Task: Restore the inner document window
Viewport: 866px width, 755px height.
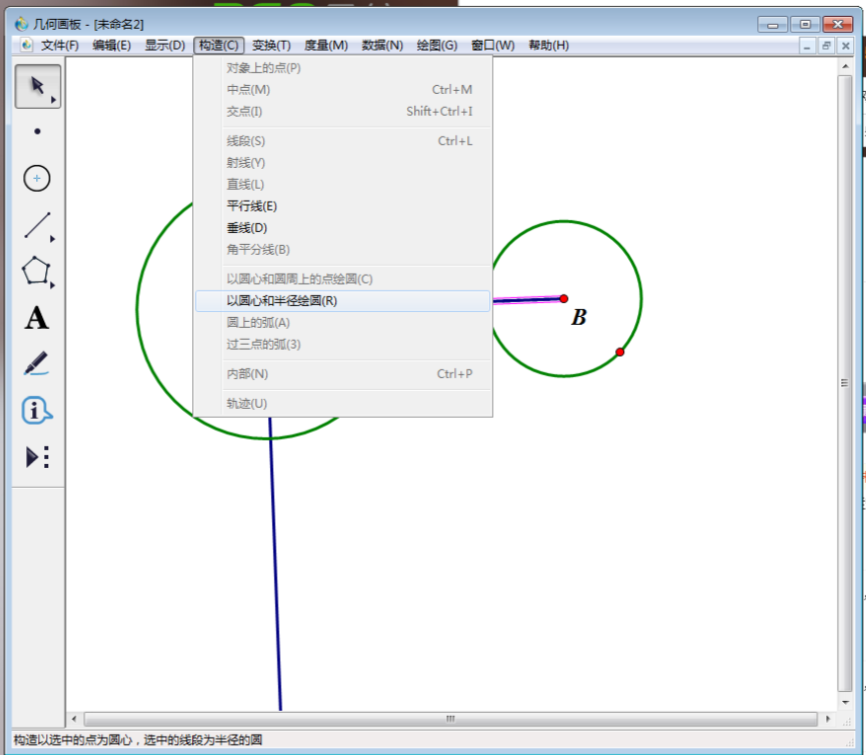Action: pos(826,46)
